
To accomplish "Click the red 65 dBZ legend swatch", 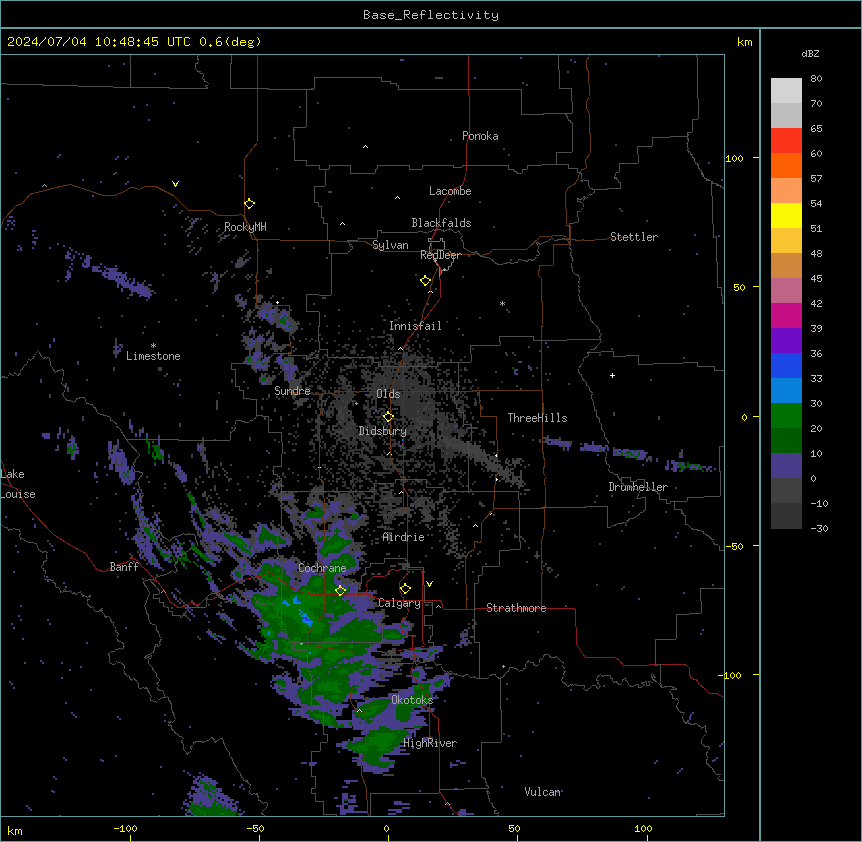I will pos(786,140).
